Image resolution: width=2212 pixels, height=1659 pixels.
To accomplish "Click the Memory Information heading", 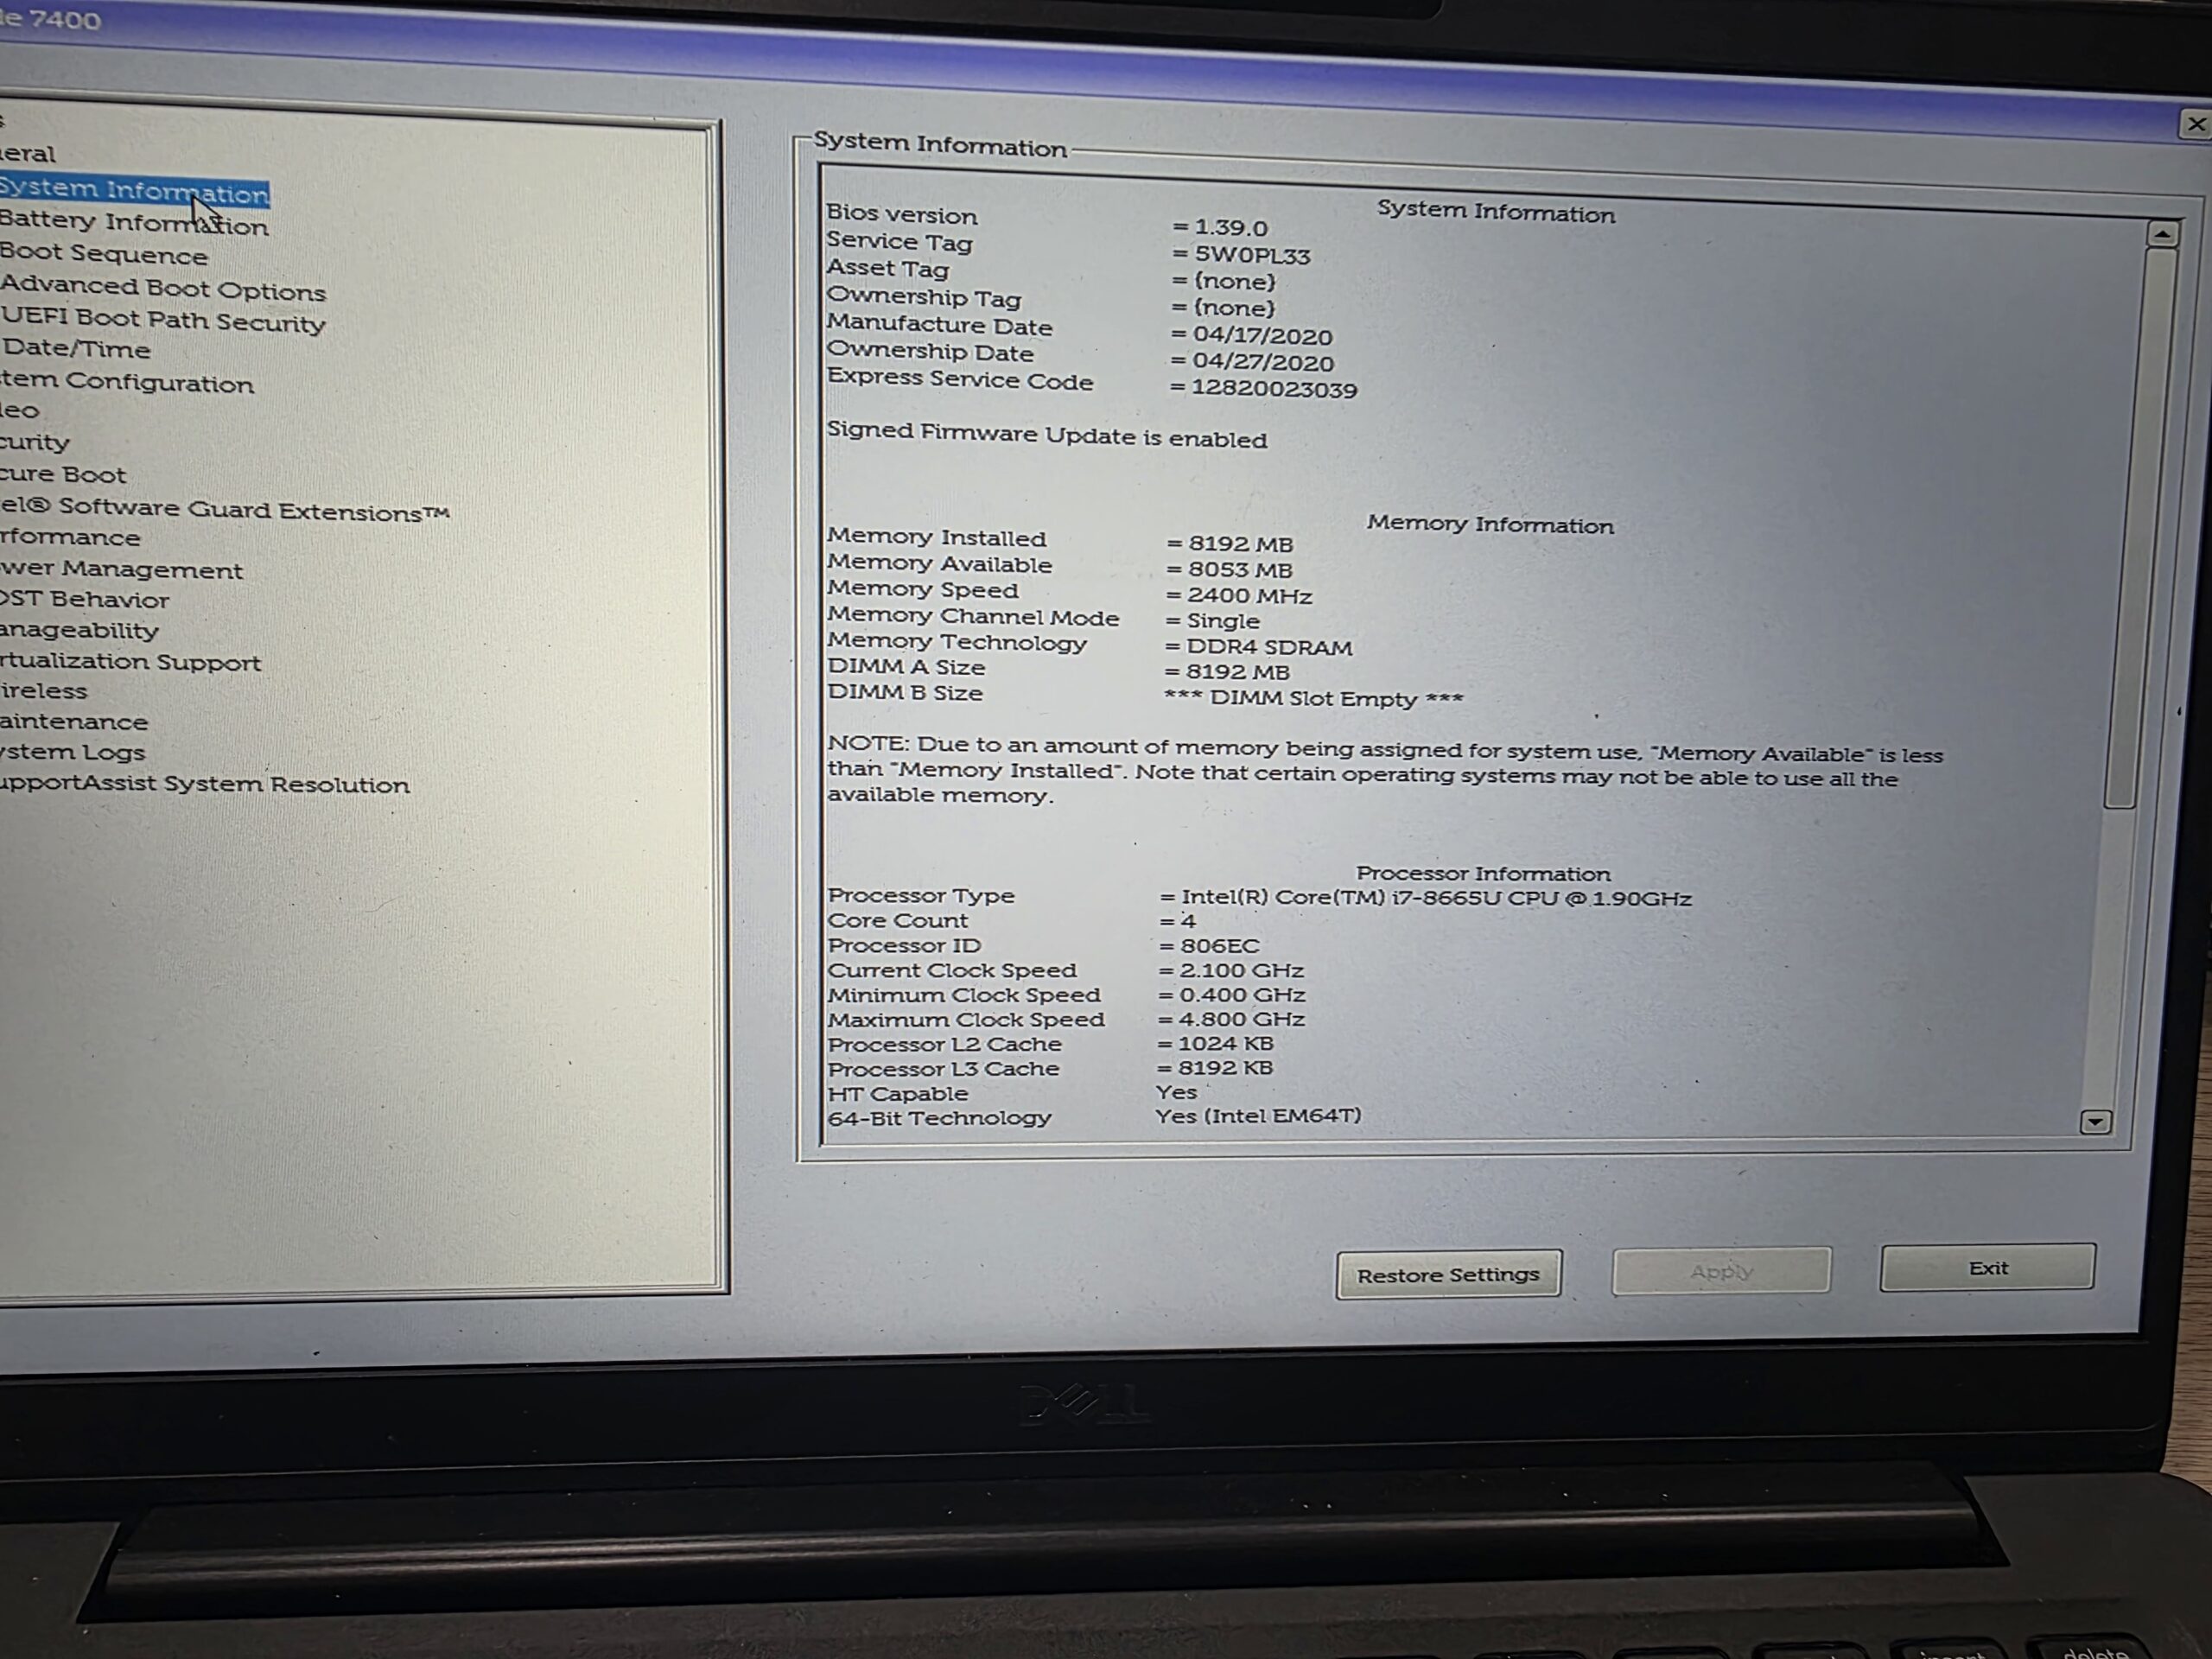I will coord(1490,524).
